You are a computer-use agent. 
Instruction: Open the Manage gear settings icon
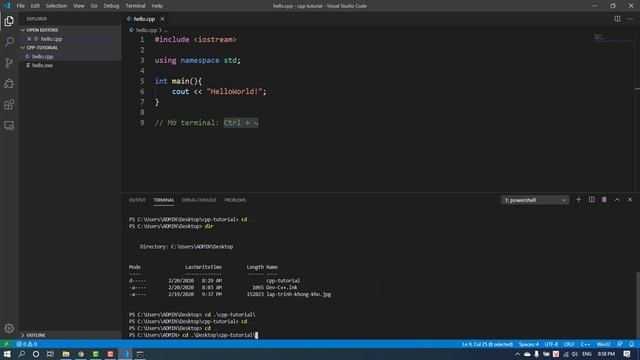(9, 328)
